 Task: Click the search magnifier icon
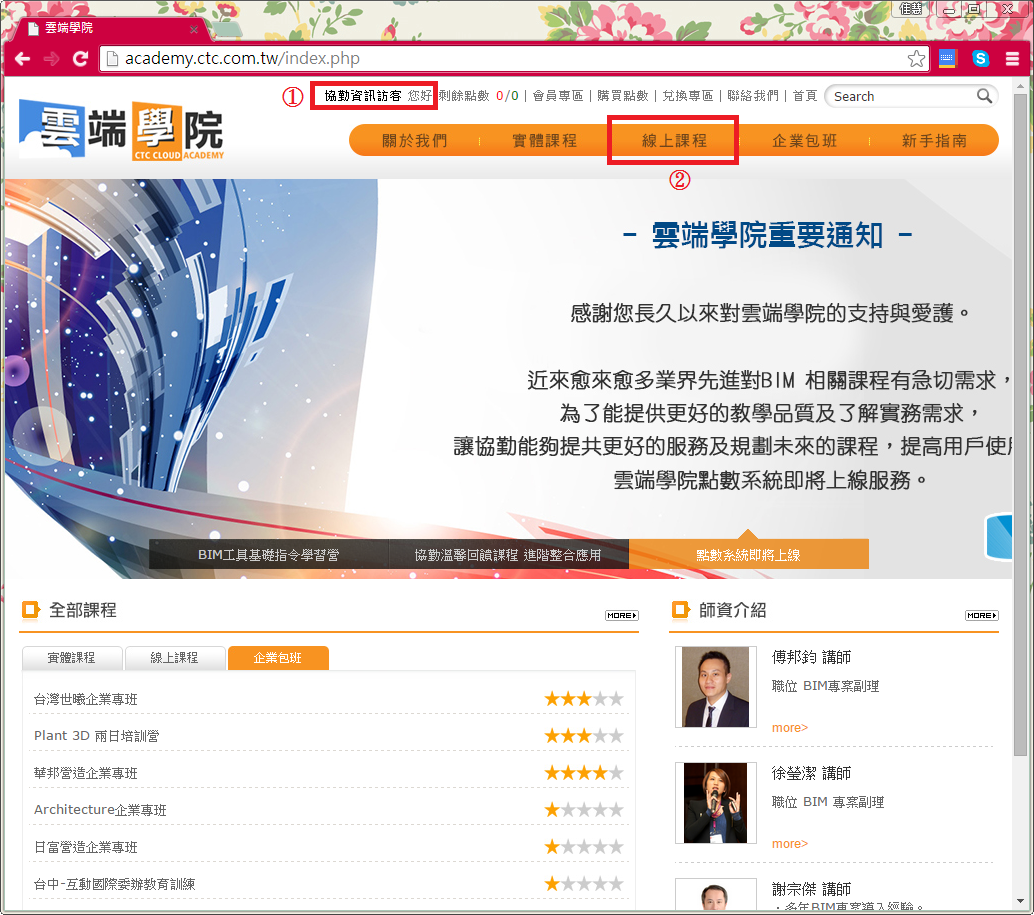click(984, 96)
